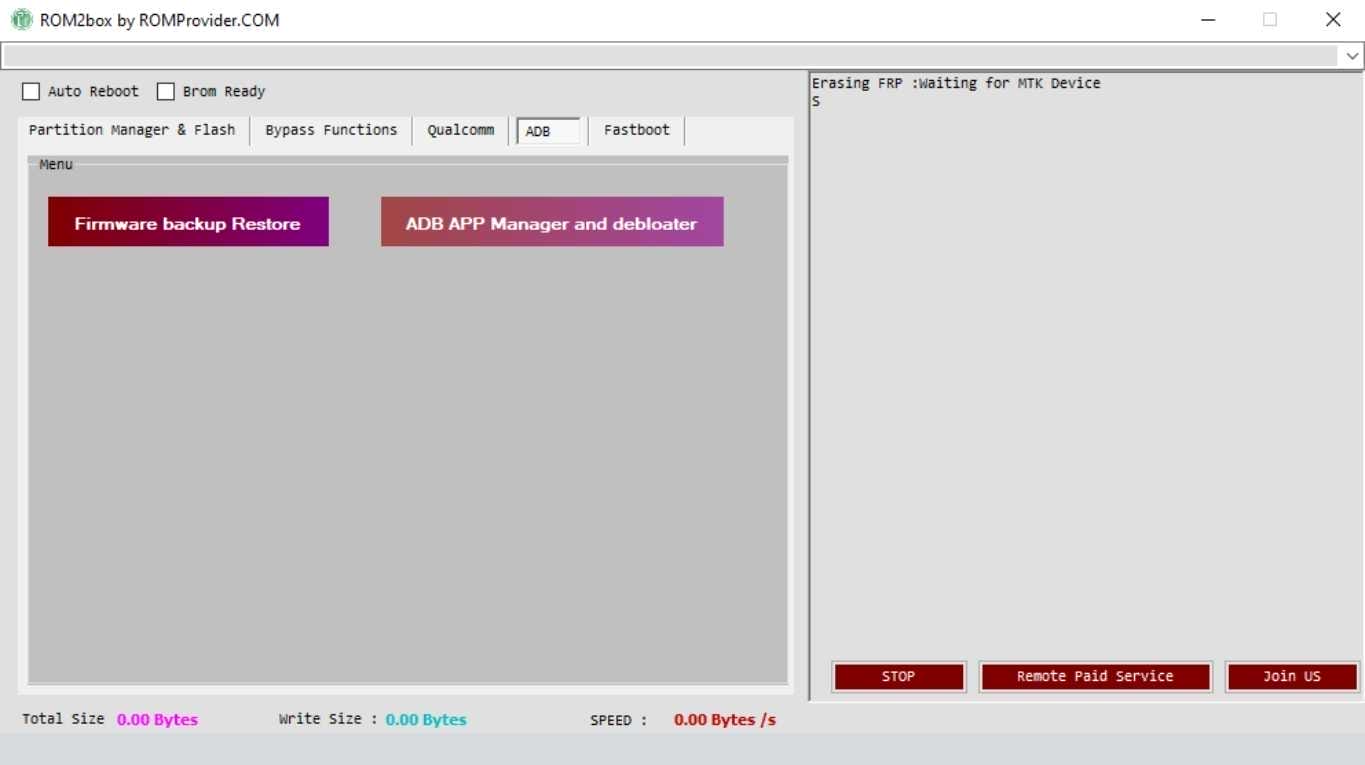
Task: Click the Total Size 0.00 Bytes value
Action: [157, 720]
